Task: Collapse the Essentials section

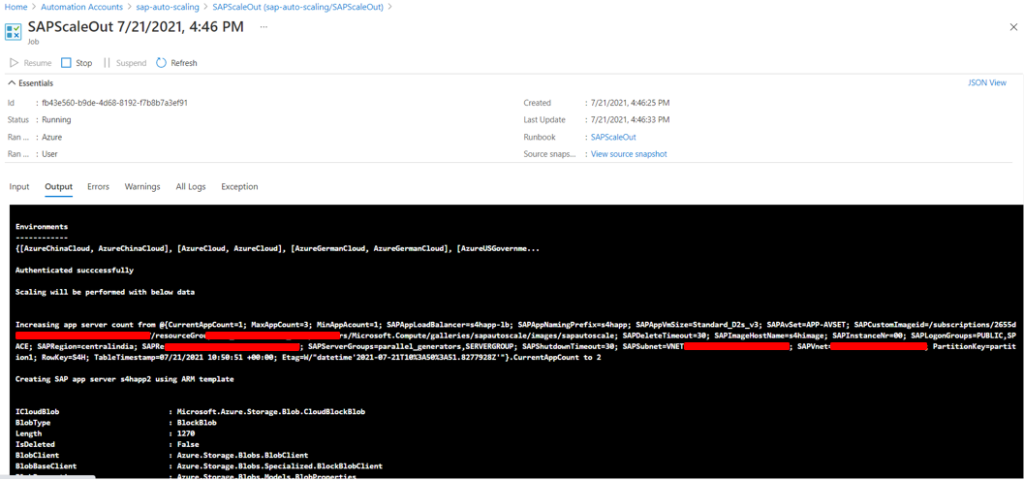Action: (30, 84)
